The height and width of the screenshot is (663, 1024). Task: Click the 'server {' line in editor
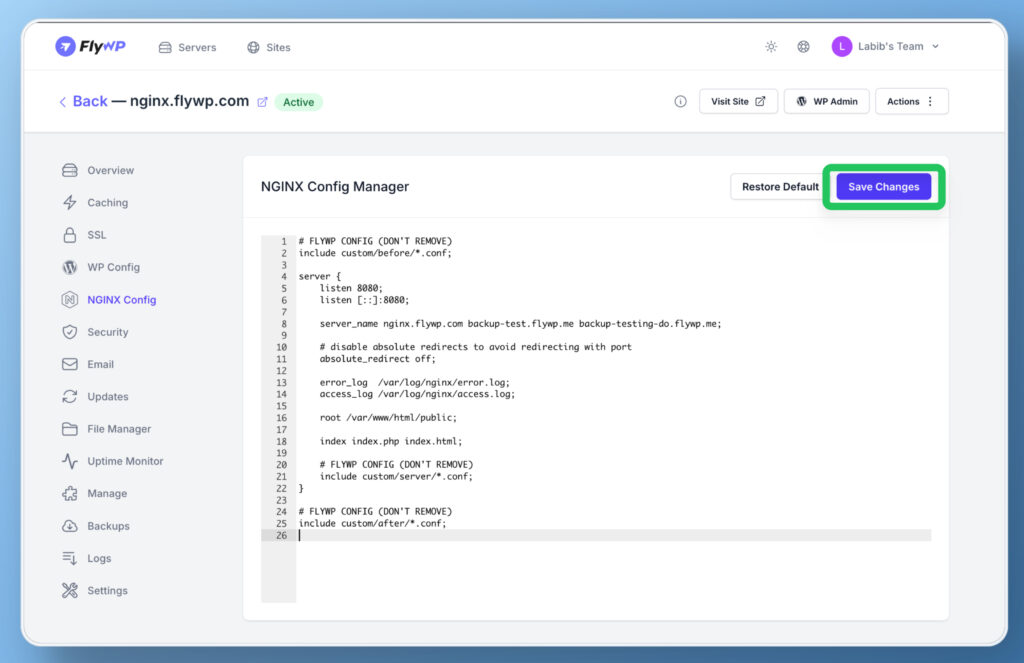tap(320, 276)
